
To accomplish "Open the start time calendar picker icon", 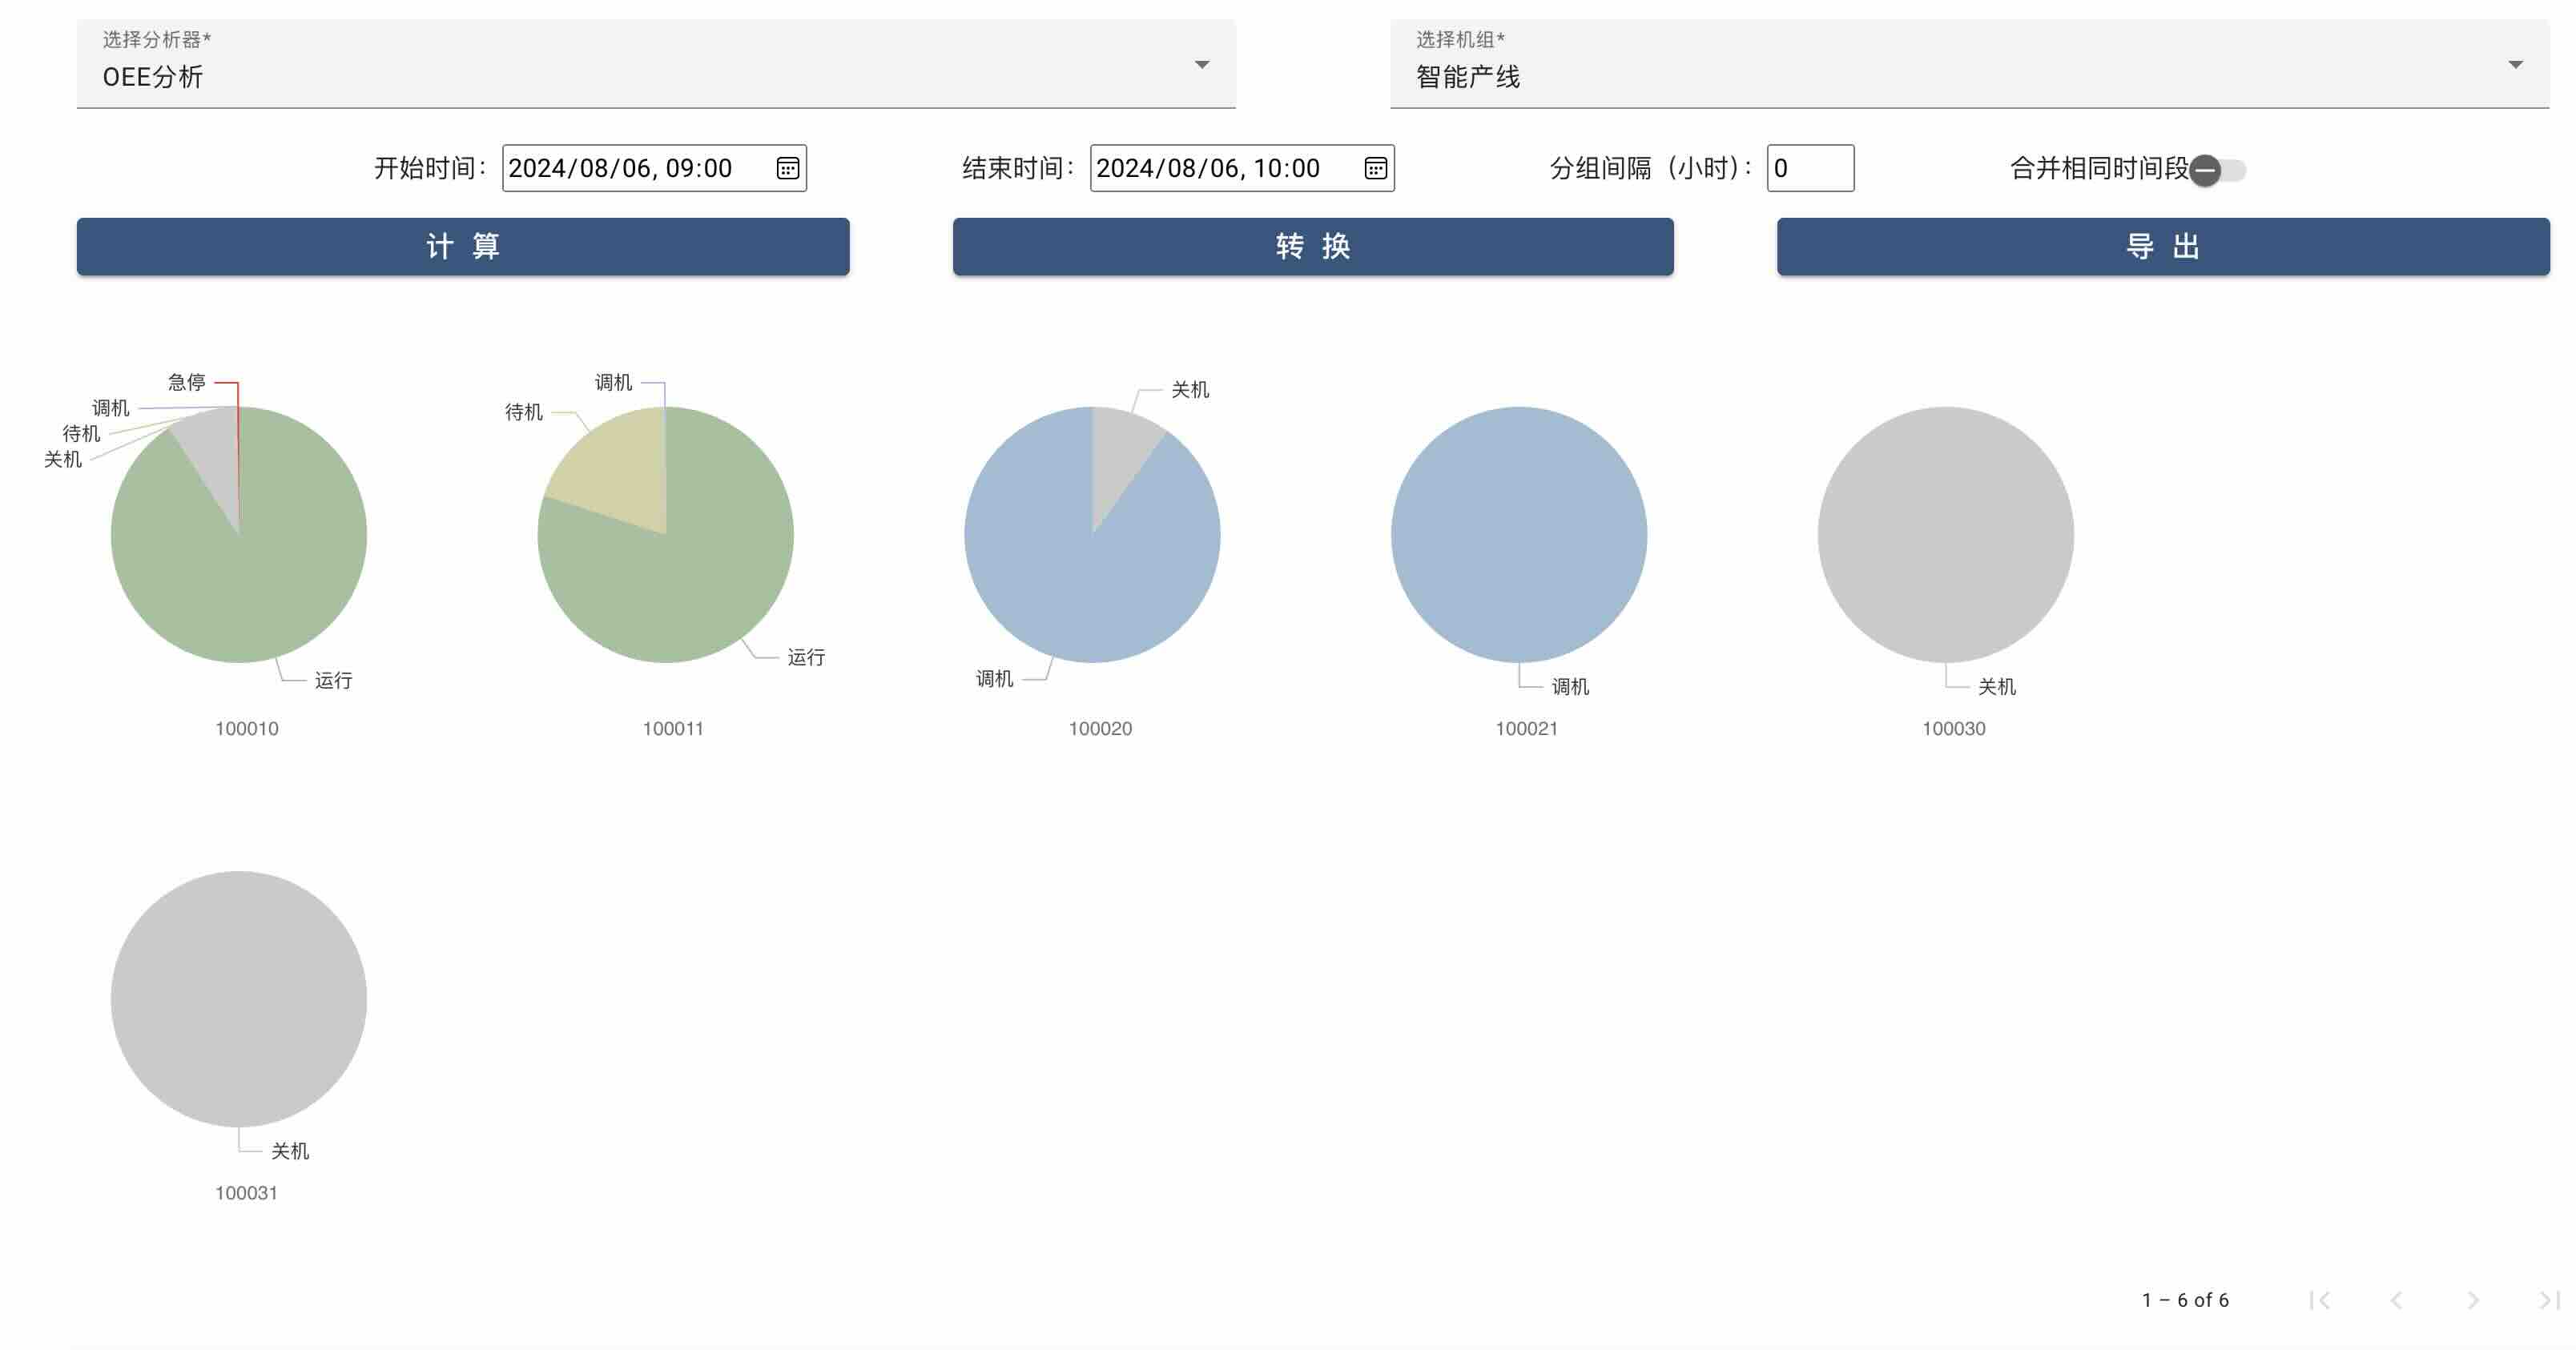I will (x=787, y=168).
